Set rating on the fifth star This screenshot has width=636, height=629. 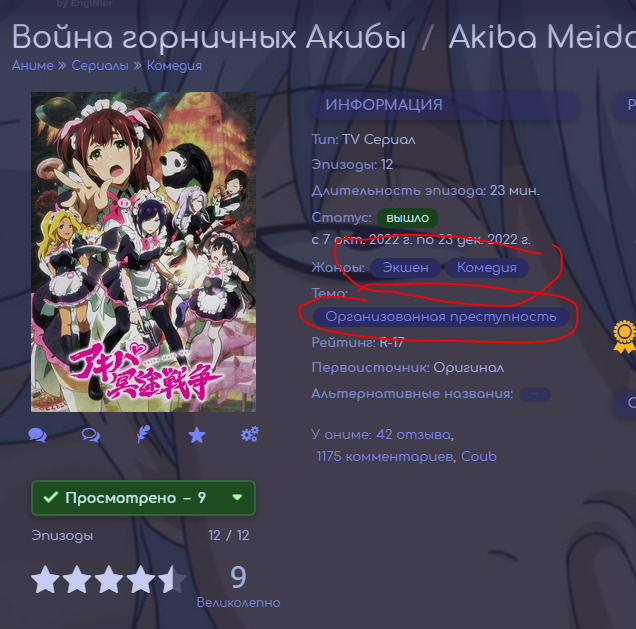click(x=173, y=580)
